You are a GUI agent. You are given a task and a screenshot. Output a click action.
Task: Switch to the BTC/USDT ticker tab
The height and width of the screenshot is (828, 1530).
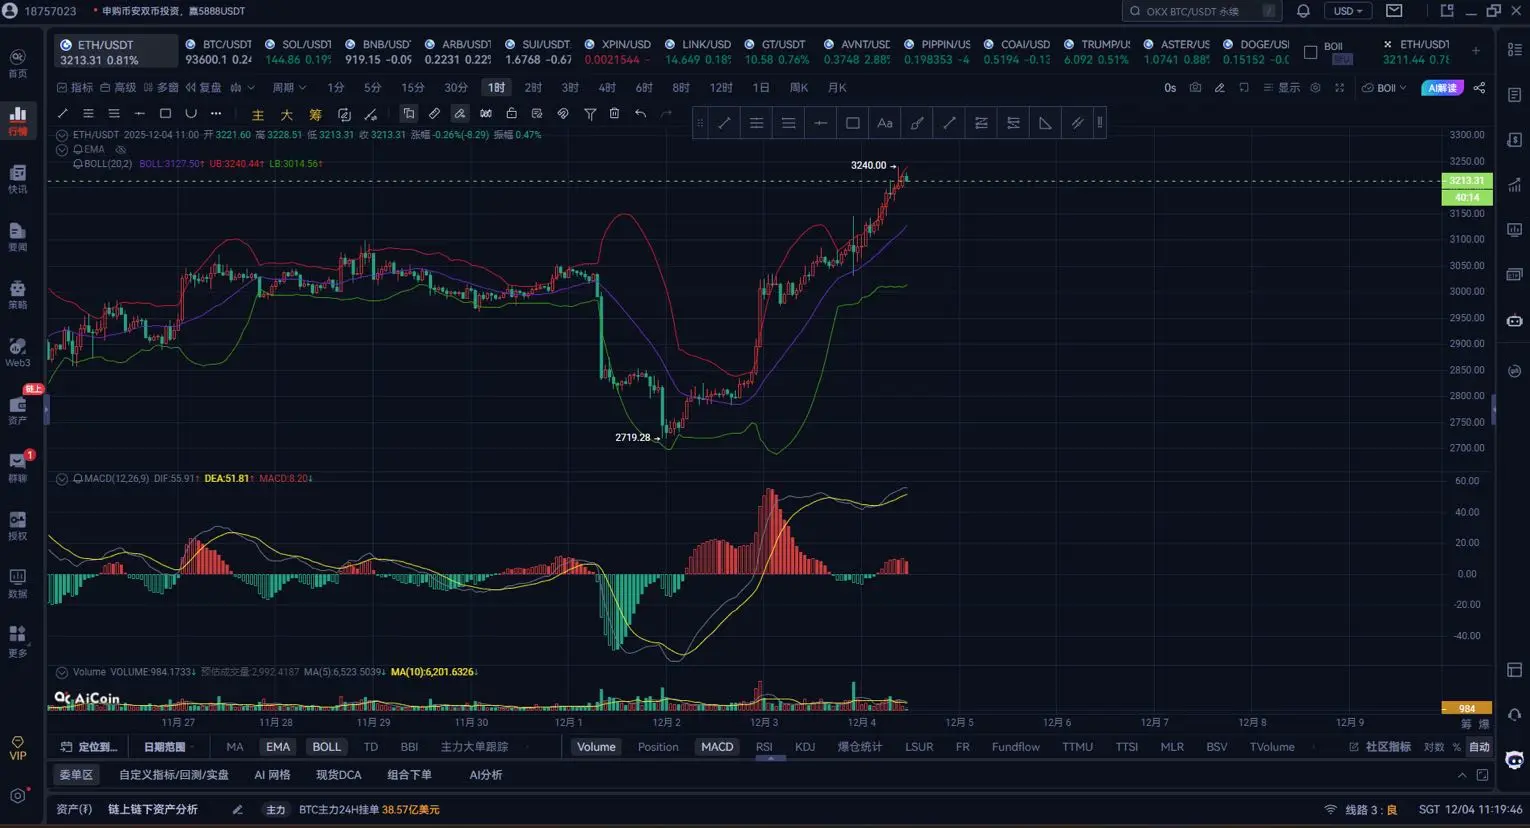[219, 52]
